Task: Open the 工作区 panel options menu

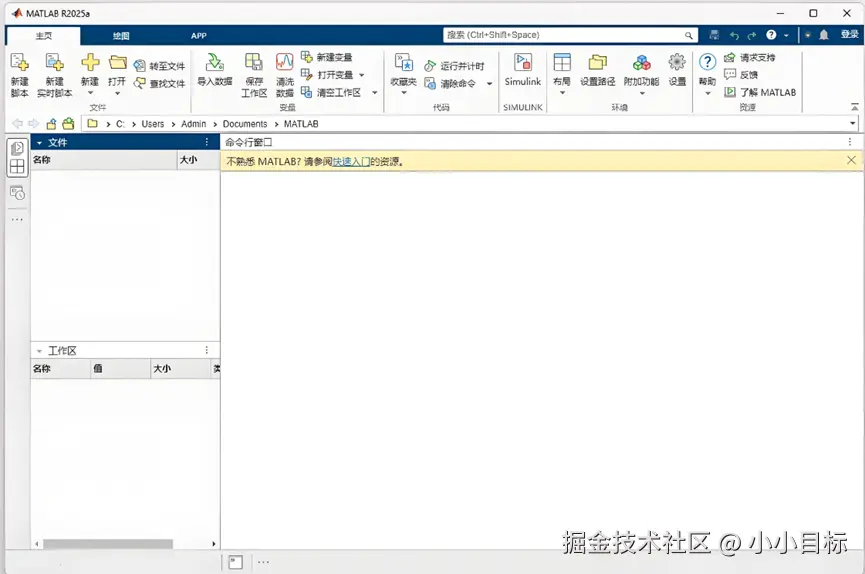Action: coord(207,350)
